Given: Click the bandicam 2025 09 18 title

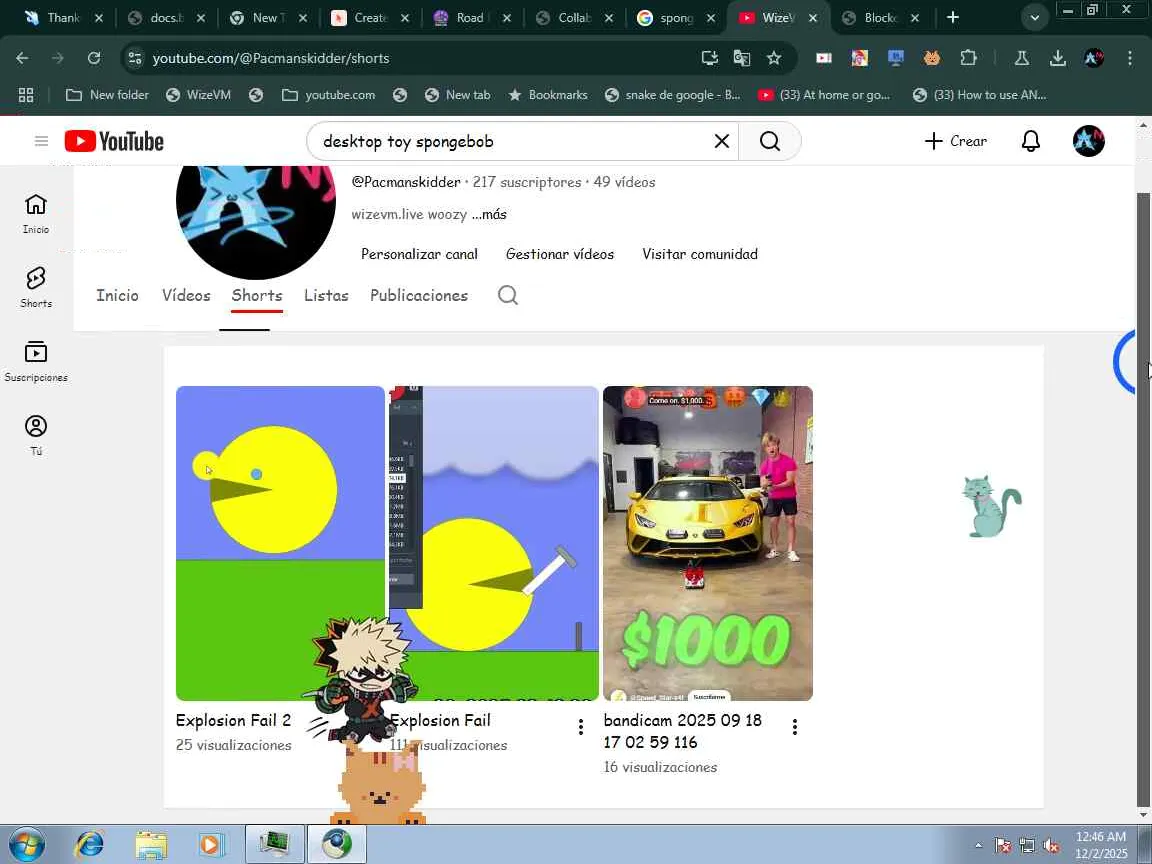Looking at the screenshot, I should click(x=683, y=731).
